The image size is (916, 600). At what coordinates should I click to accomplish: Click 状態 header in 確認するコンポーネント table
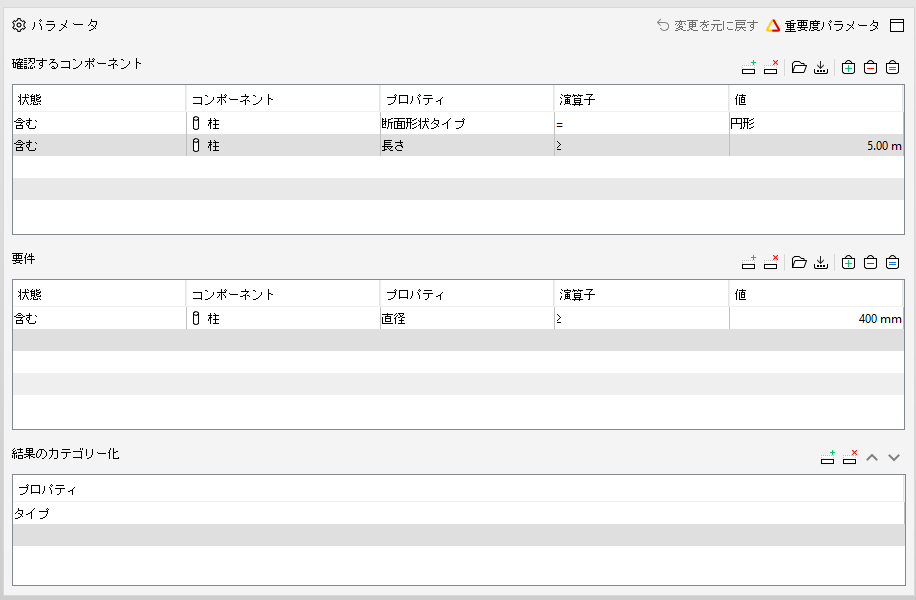tap(99, 99)
